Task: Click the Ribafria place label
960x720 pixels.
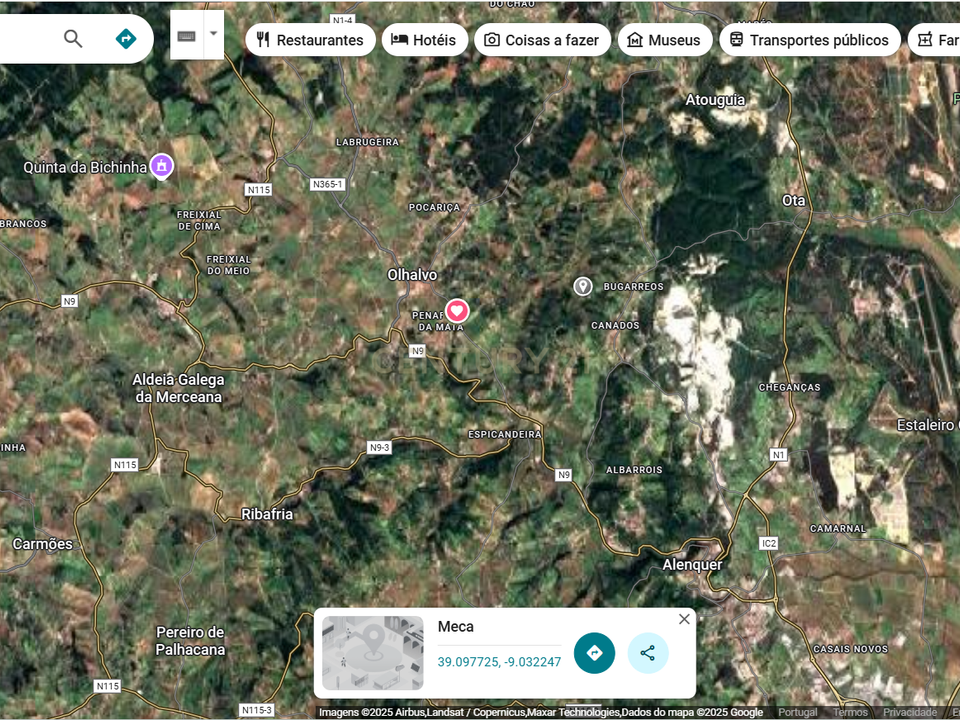Action: tap(267, 514)
